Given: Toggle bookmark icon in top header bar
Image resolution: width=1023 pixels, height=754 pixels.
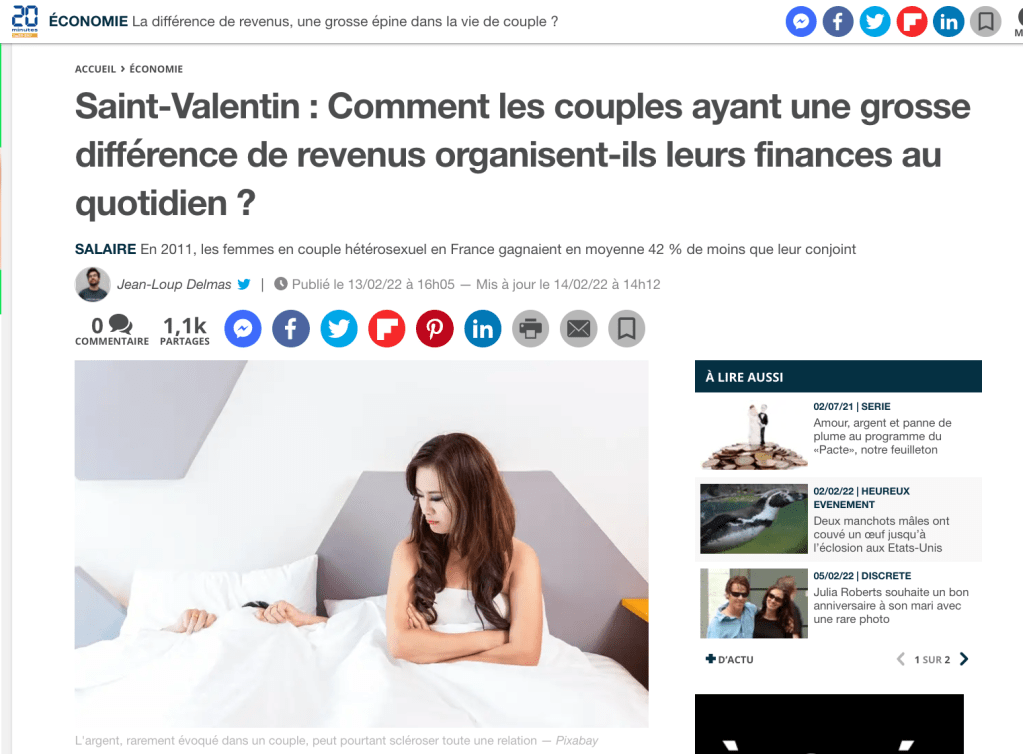Looking at the screenshot, I should (x=985, y=22).
